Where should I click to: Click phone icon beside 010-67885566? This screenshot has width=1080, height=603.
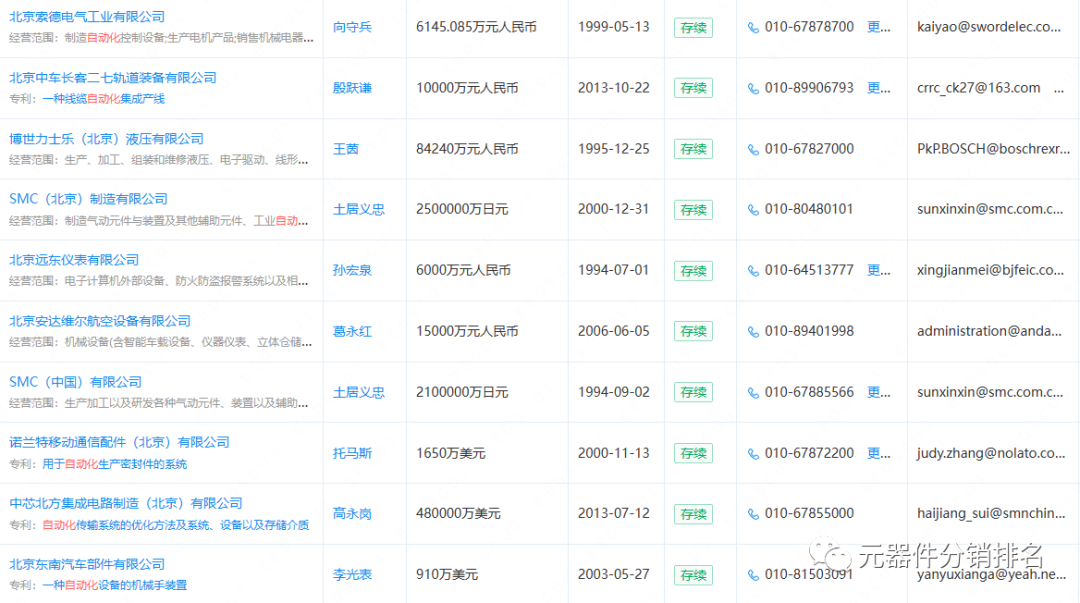pyautogui.click(x=754, y=393)
